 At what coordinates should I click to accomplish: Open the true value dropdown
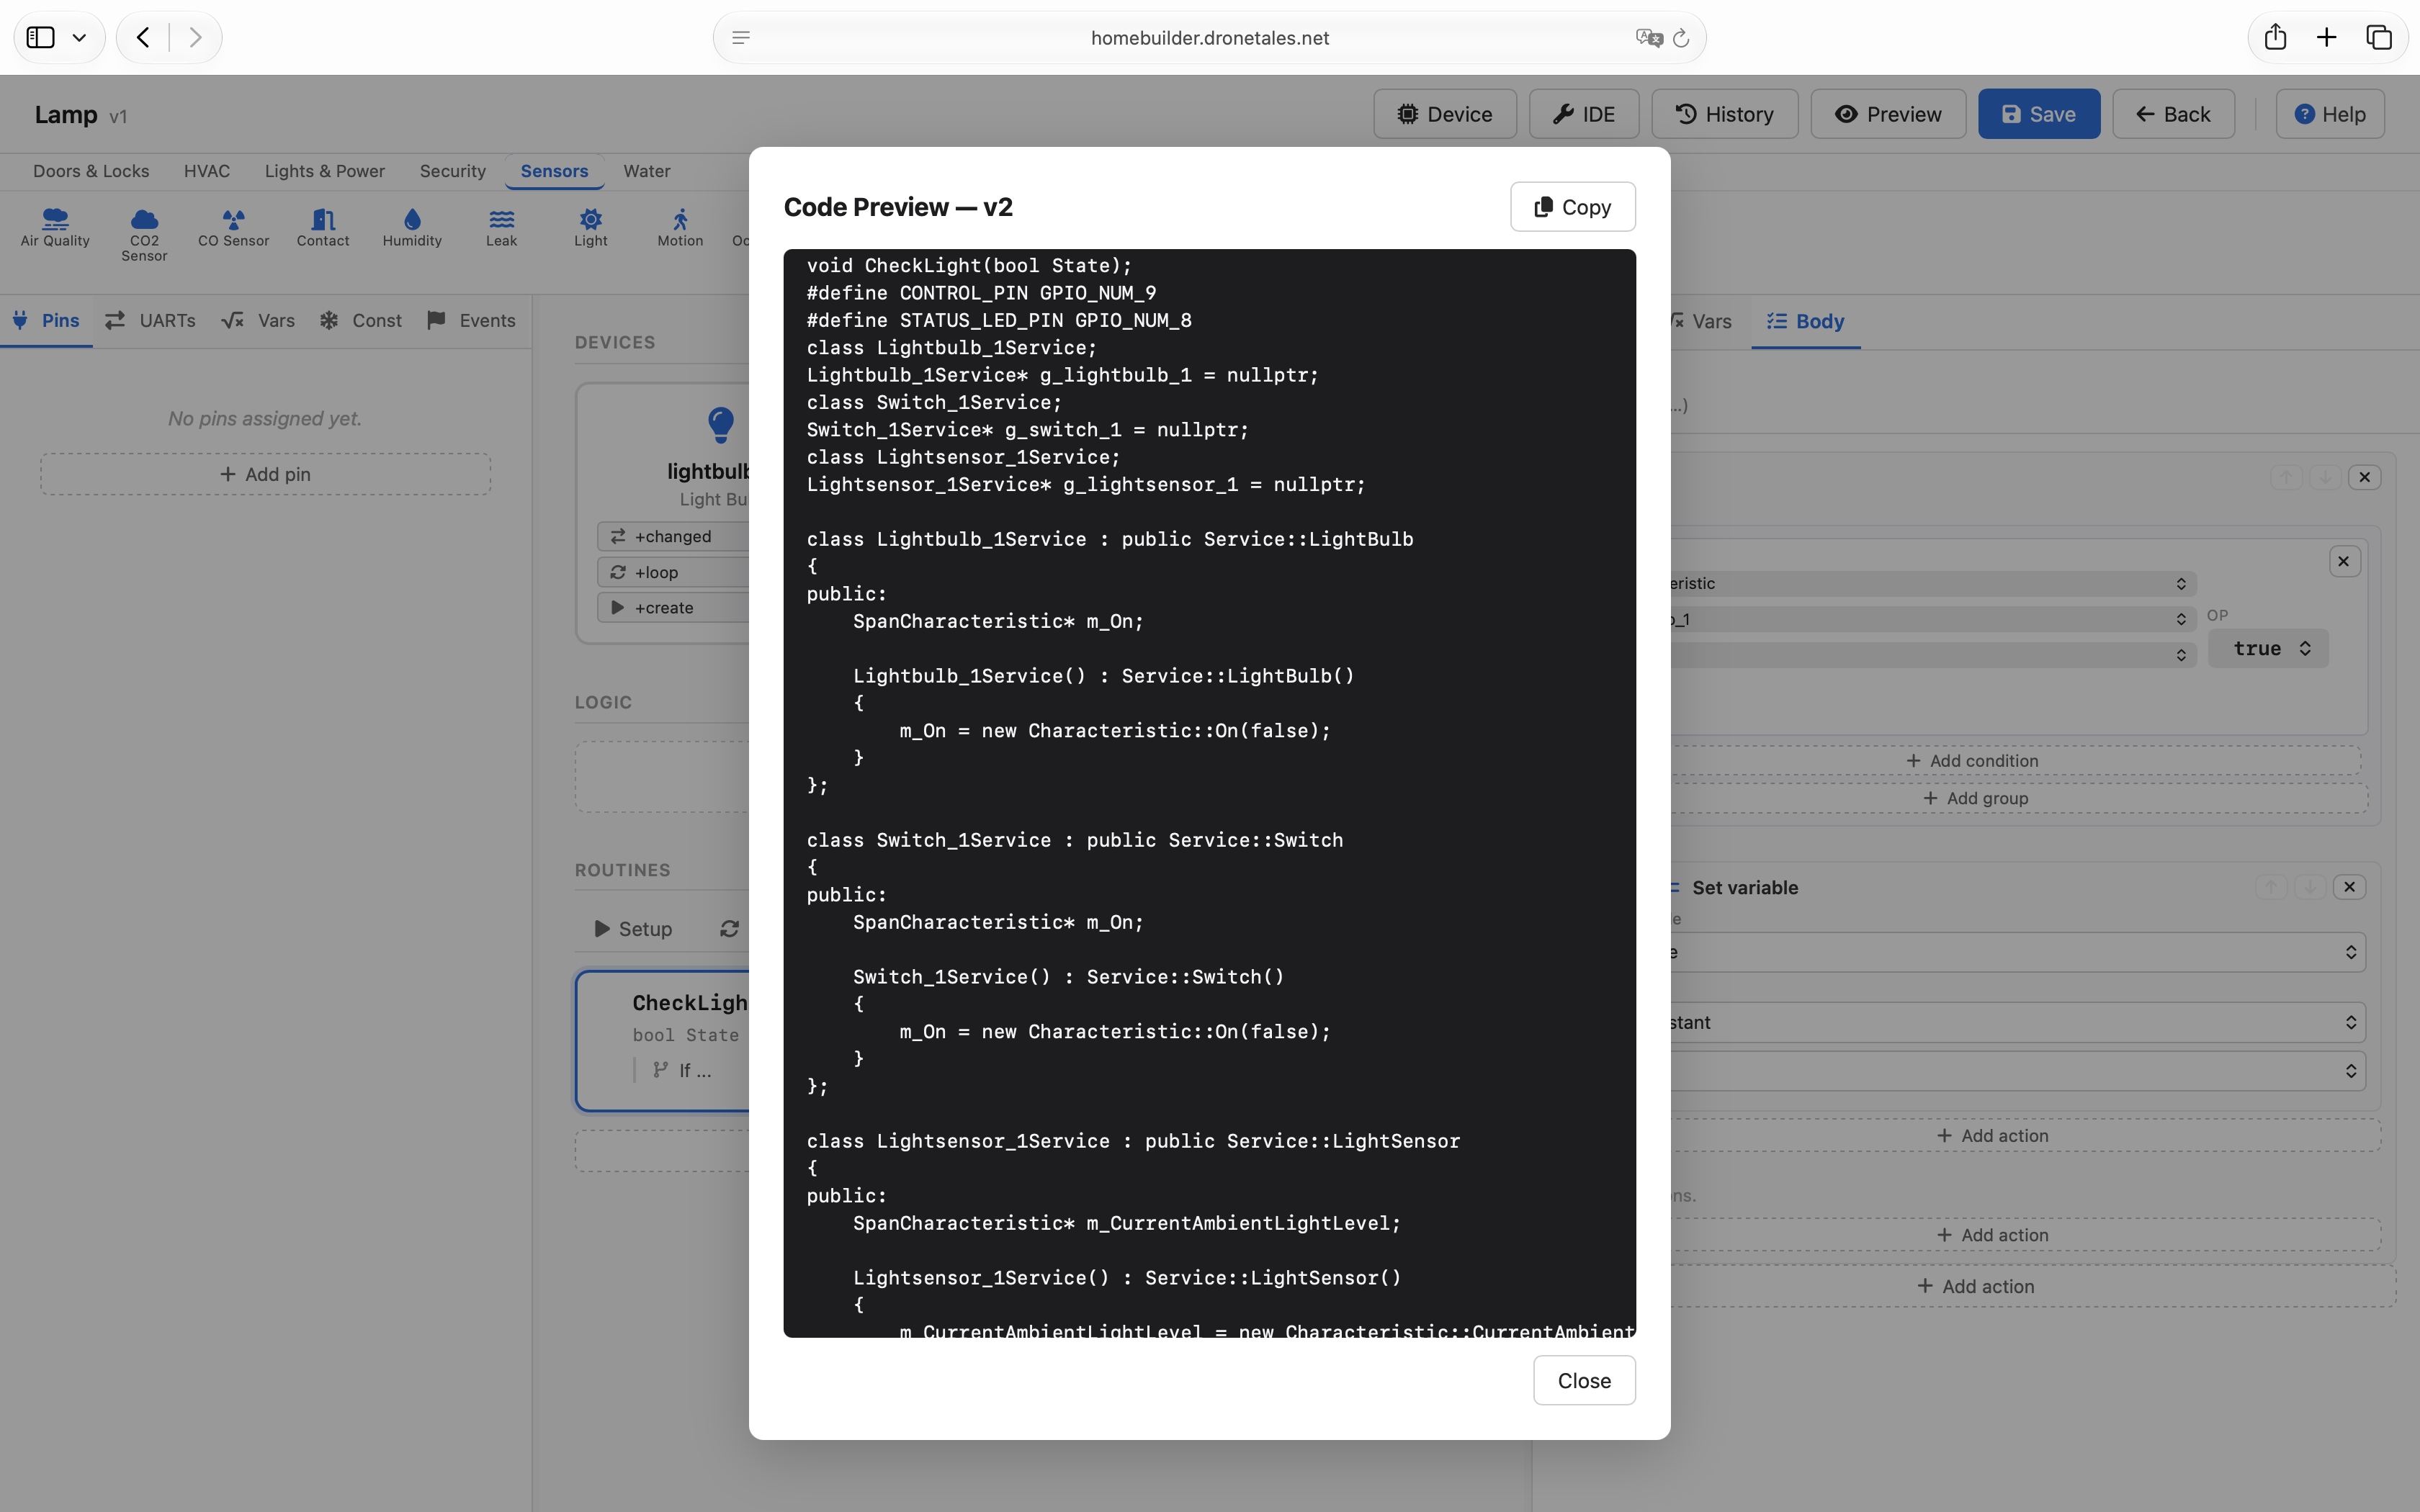[x=2268, y=648]
